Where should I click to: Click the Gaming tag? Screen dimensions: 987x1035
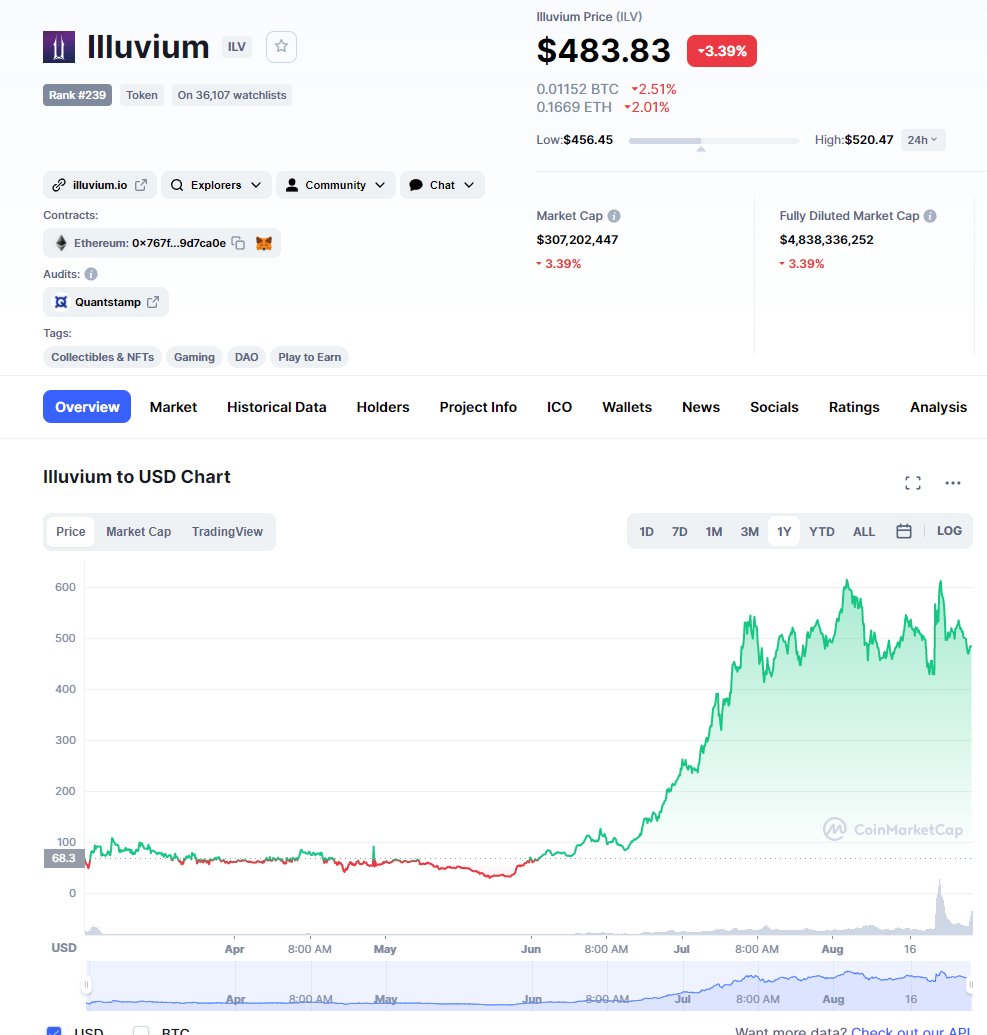(194, 357)
